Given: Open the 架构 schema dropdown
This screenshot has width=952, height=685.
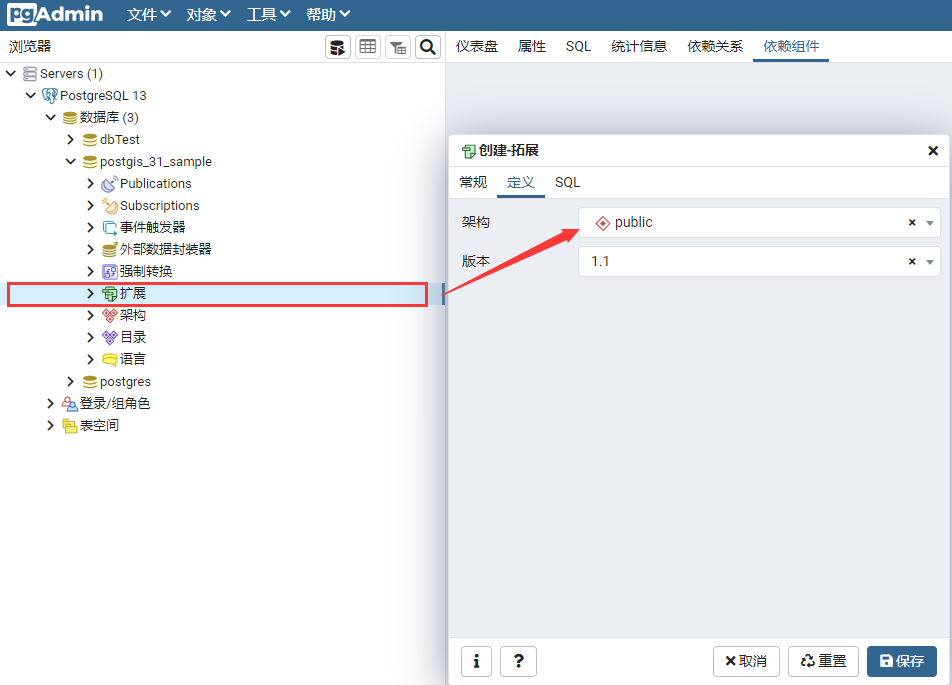Looking at the screenshot, I should (x=932, y=222).
